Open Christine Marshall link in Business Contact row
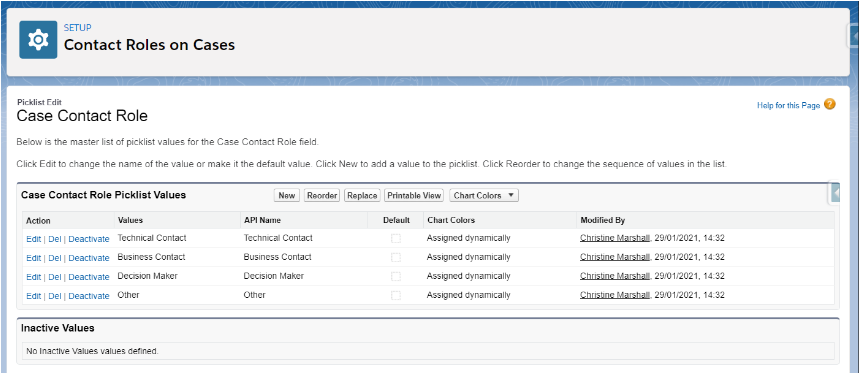The image size is (859, 373). [615, 257]
